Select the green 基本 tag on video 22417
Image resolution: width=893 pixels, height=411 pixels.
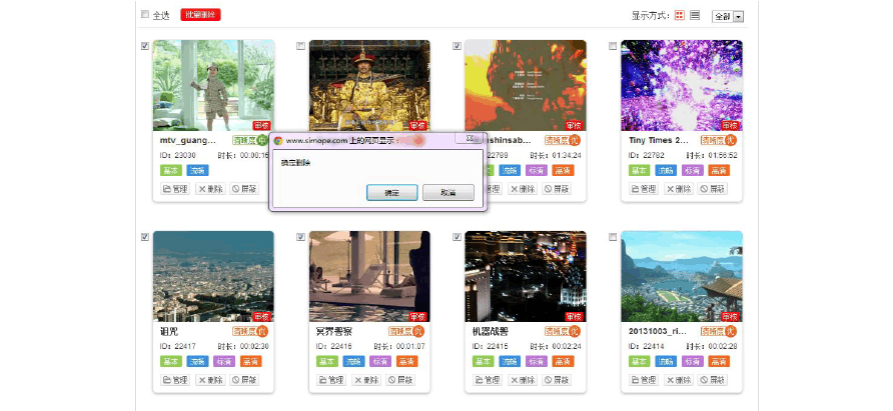(x=169, y=361)
